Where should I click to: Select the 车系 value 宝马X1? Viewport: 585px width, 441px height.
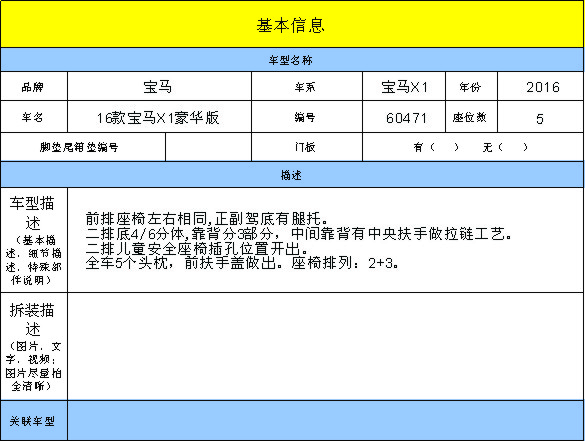pos(404,87)
